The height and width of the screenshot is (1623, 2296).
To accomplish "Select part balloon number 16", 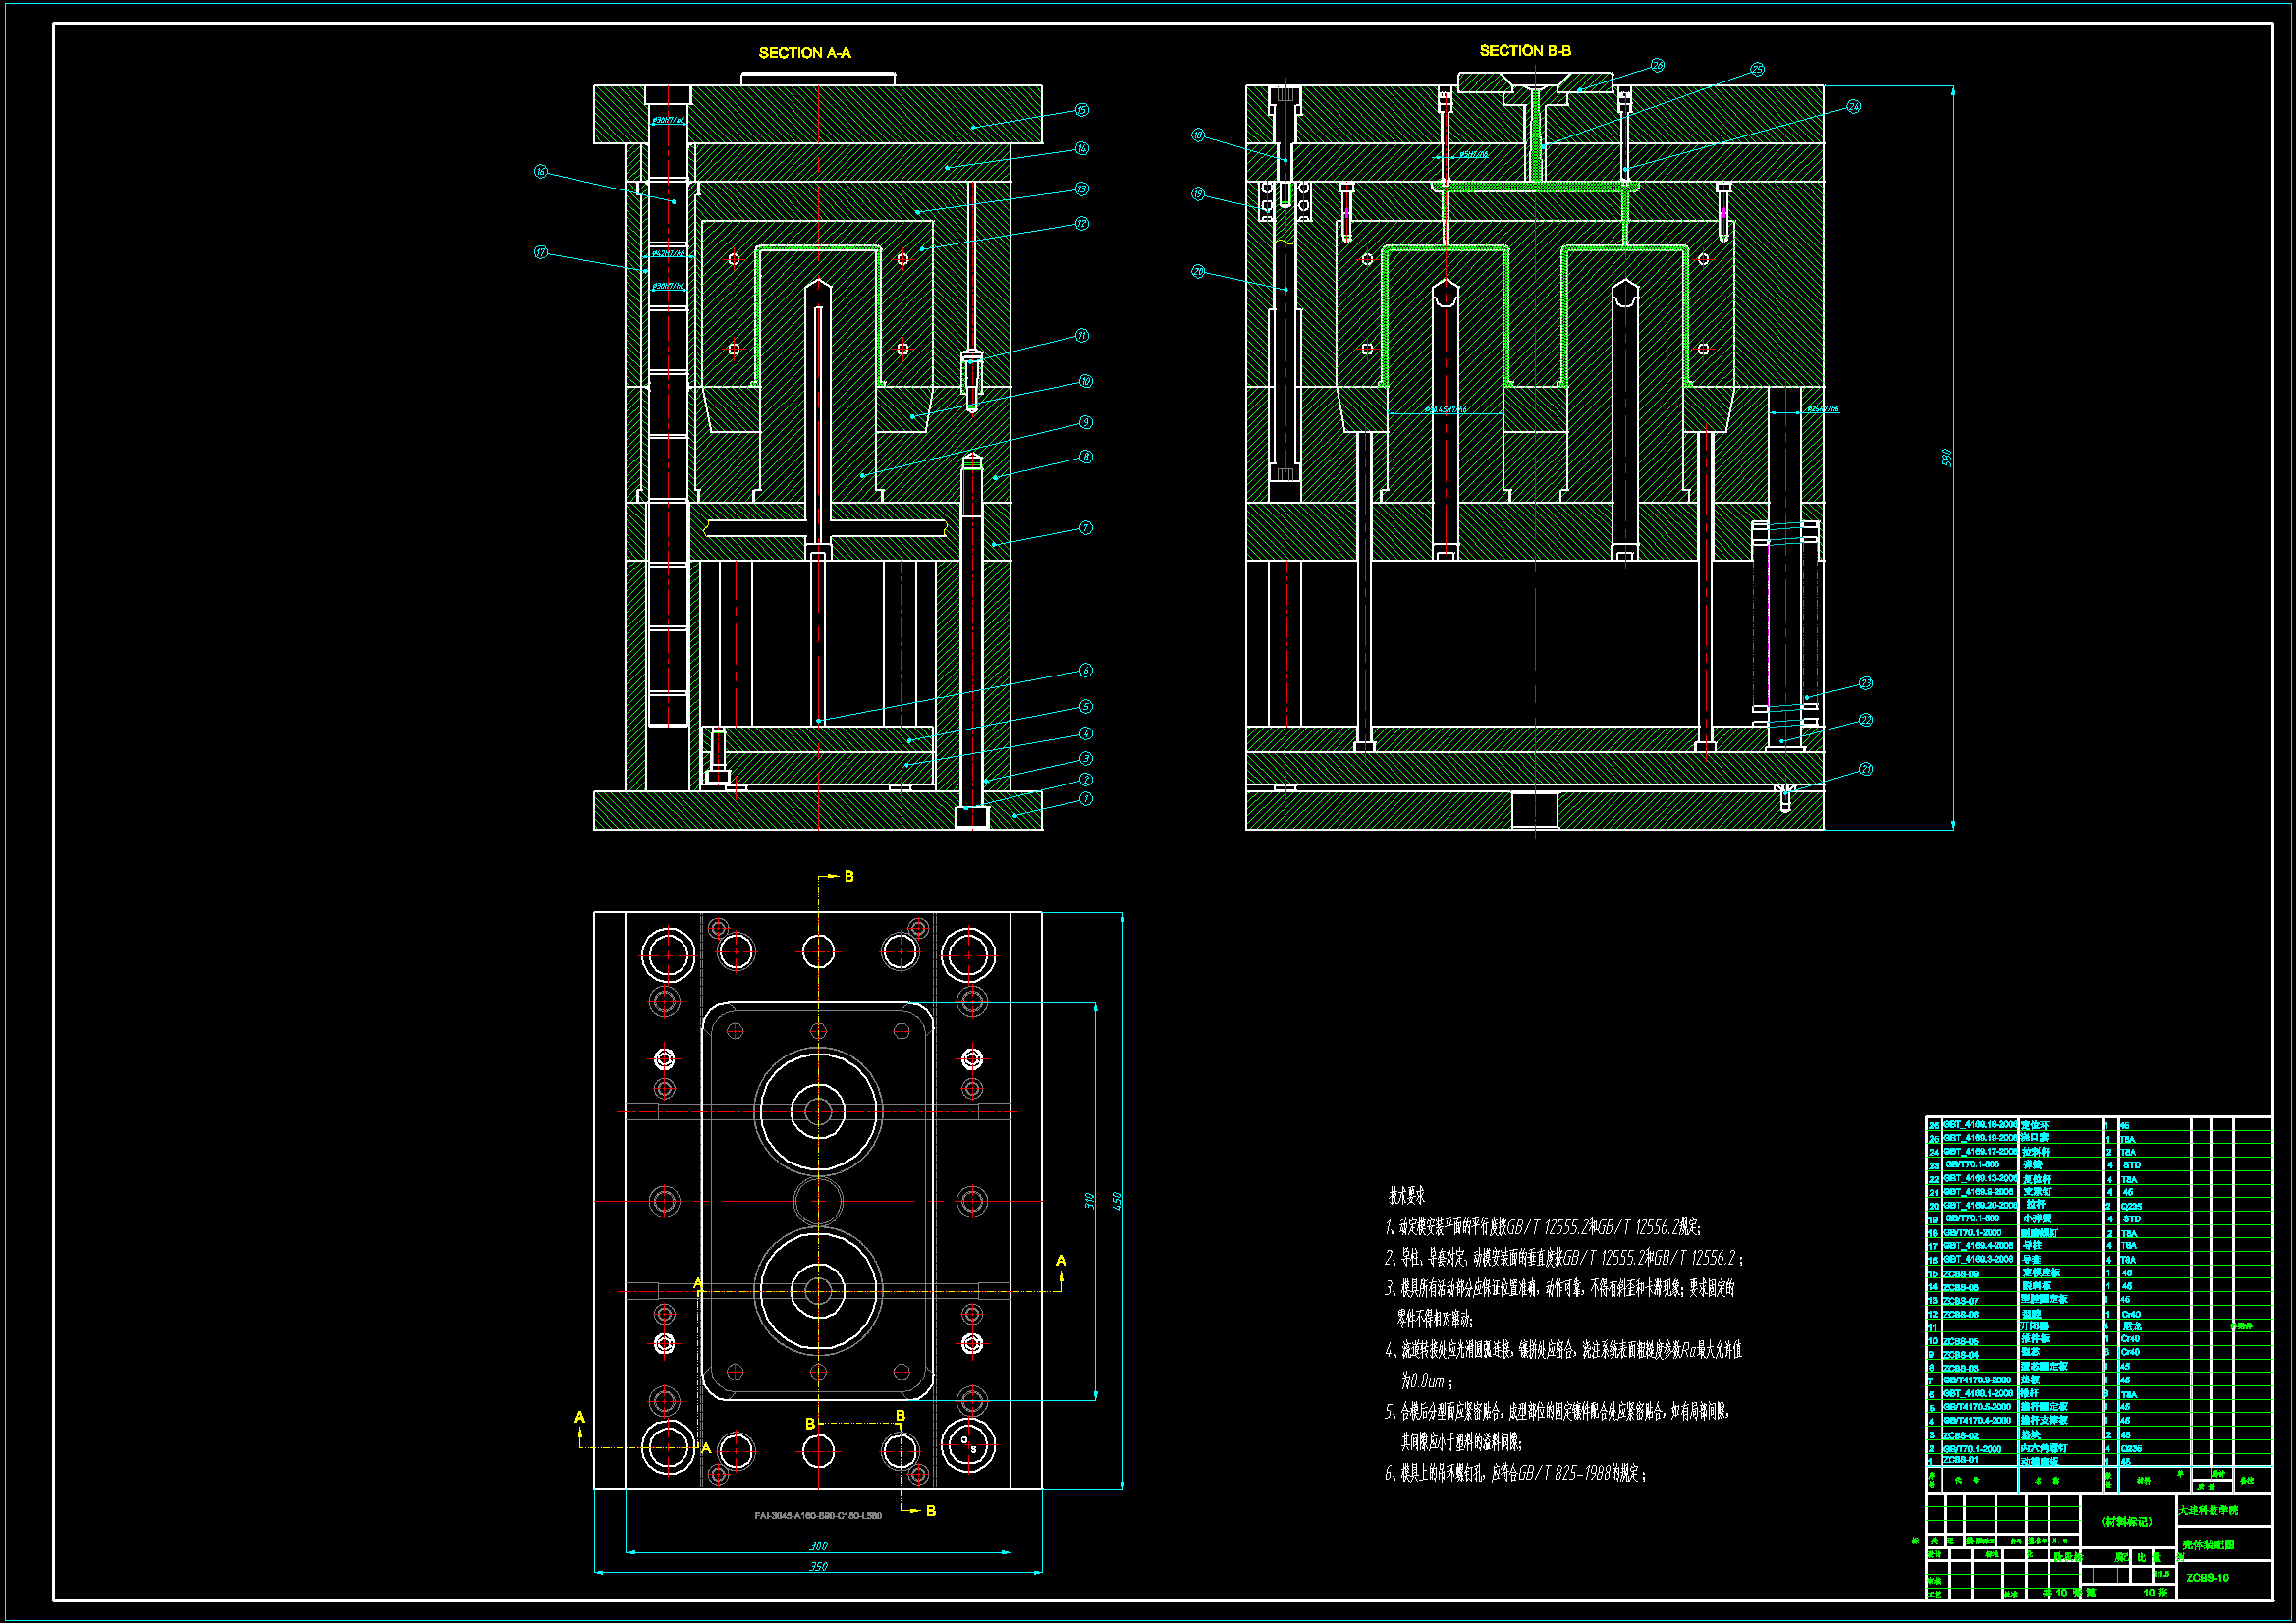I will (x=541, y=172).
